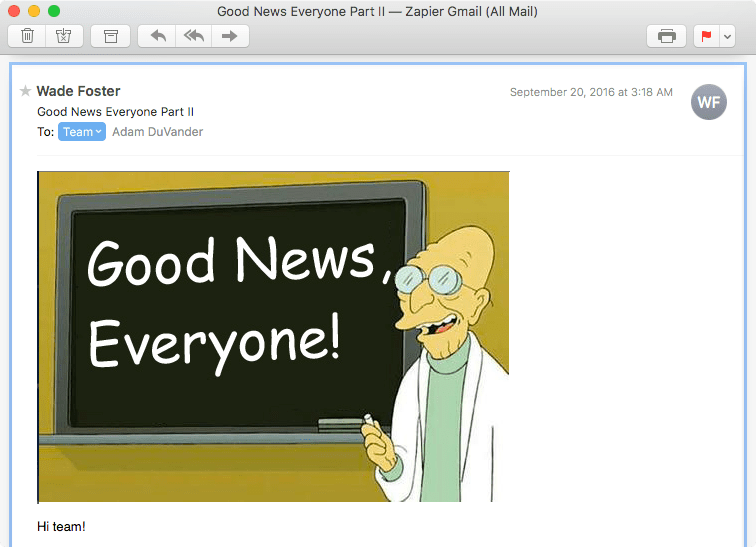The height and width of the screenshot is (547, 756).
Task: Close the message window
Action: click(x=14, y=11)
